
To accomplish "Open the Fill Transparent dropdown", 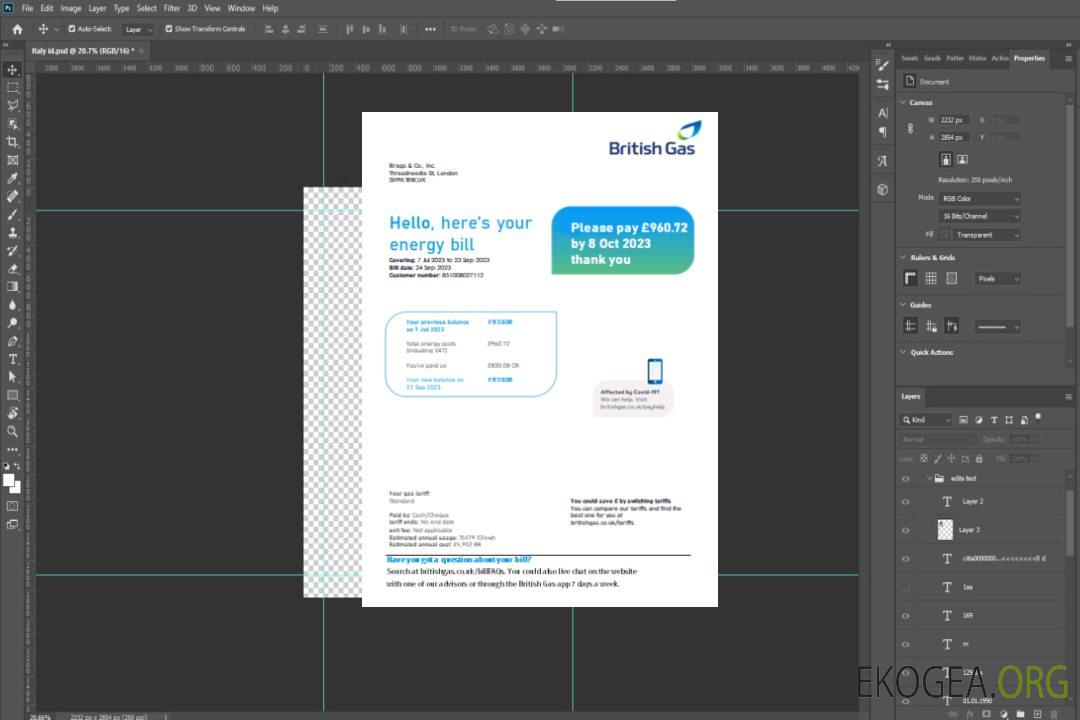I will click(987, 235).
